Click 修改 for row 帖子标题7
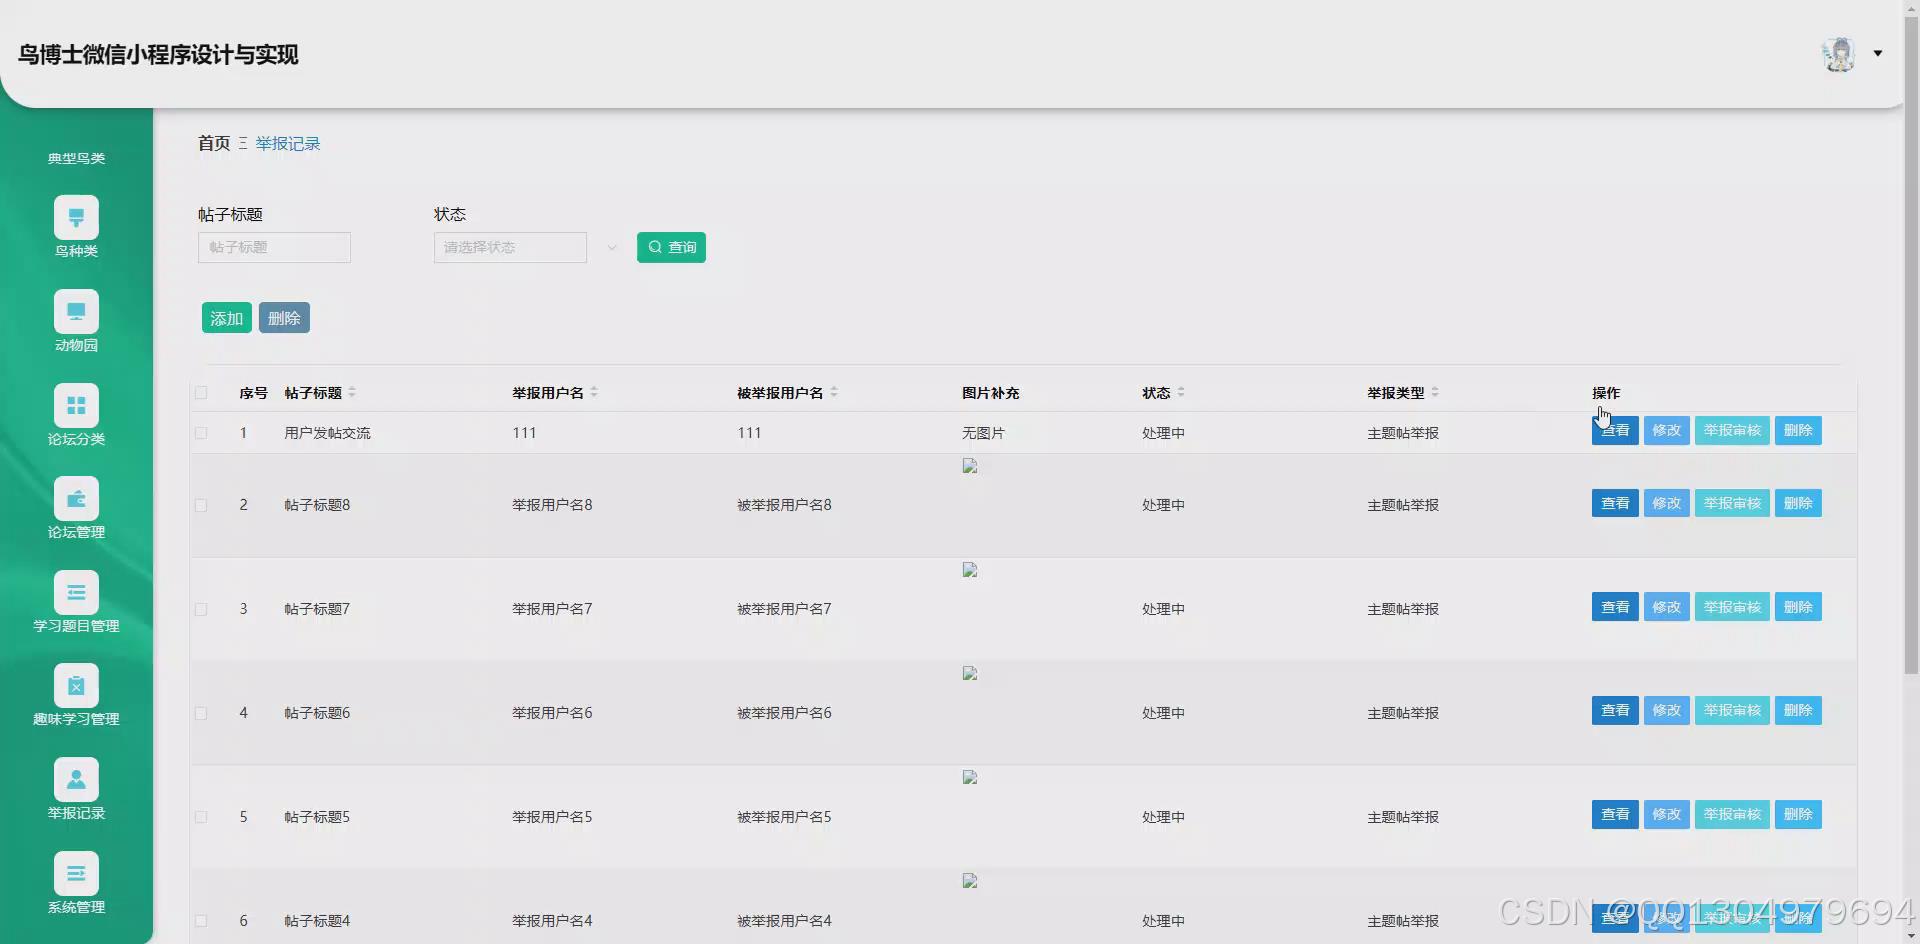The height and width of the screenshot is (944, 1920). tap(1667, 607)
